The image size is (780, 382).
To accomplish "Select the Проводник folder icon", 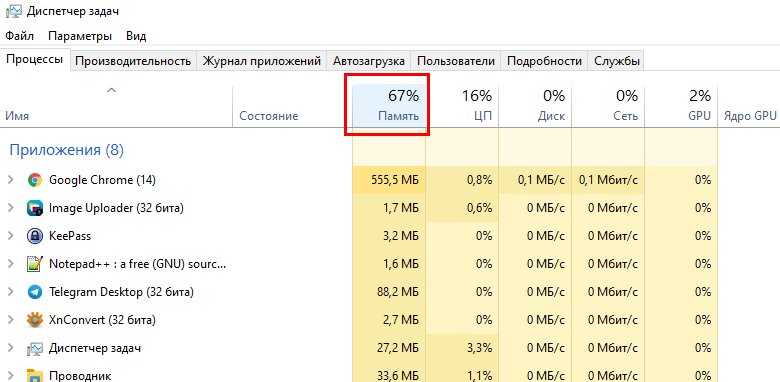I will (34, 375).
